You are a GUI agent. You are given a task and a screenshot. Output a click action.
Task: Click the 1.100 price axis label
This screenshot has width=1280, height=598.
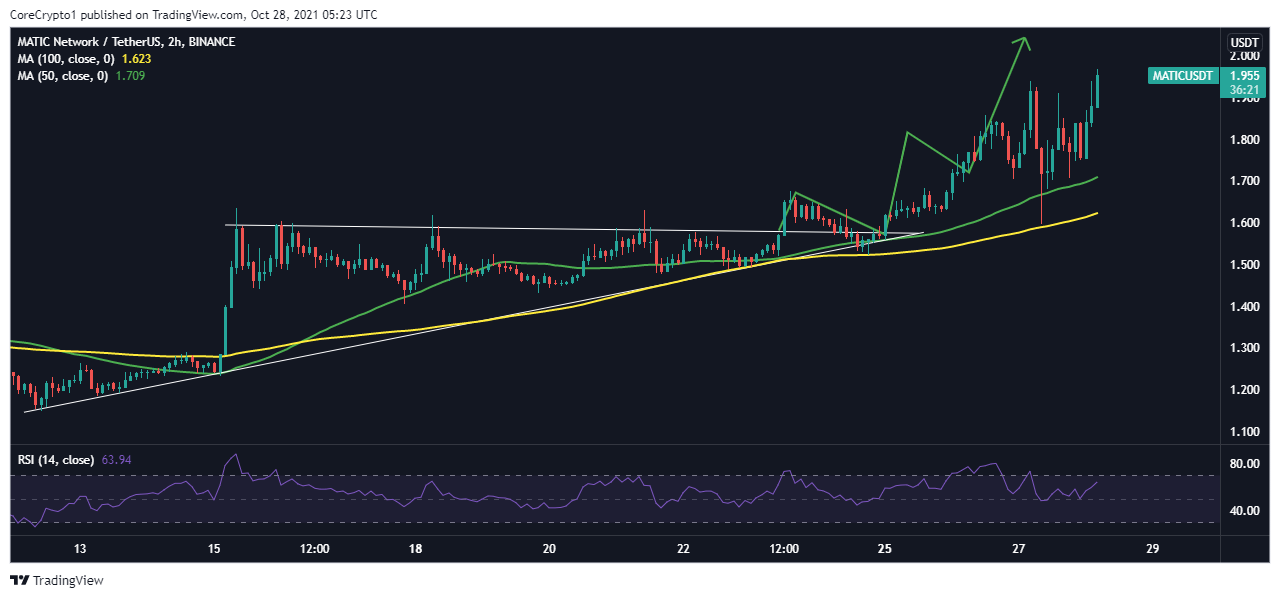pyautogui.click(x=1244, y=432)
